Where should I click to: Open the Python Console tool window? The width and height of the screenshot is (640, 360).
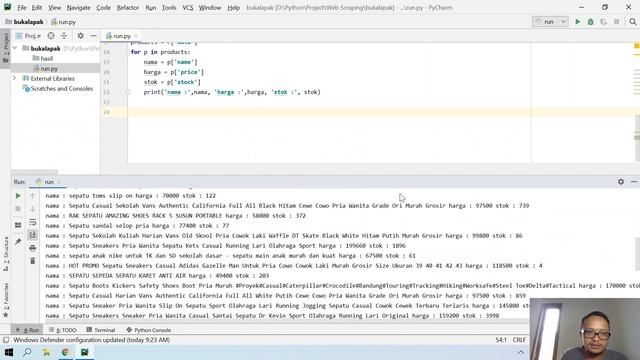pos(149,330)
